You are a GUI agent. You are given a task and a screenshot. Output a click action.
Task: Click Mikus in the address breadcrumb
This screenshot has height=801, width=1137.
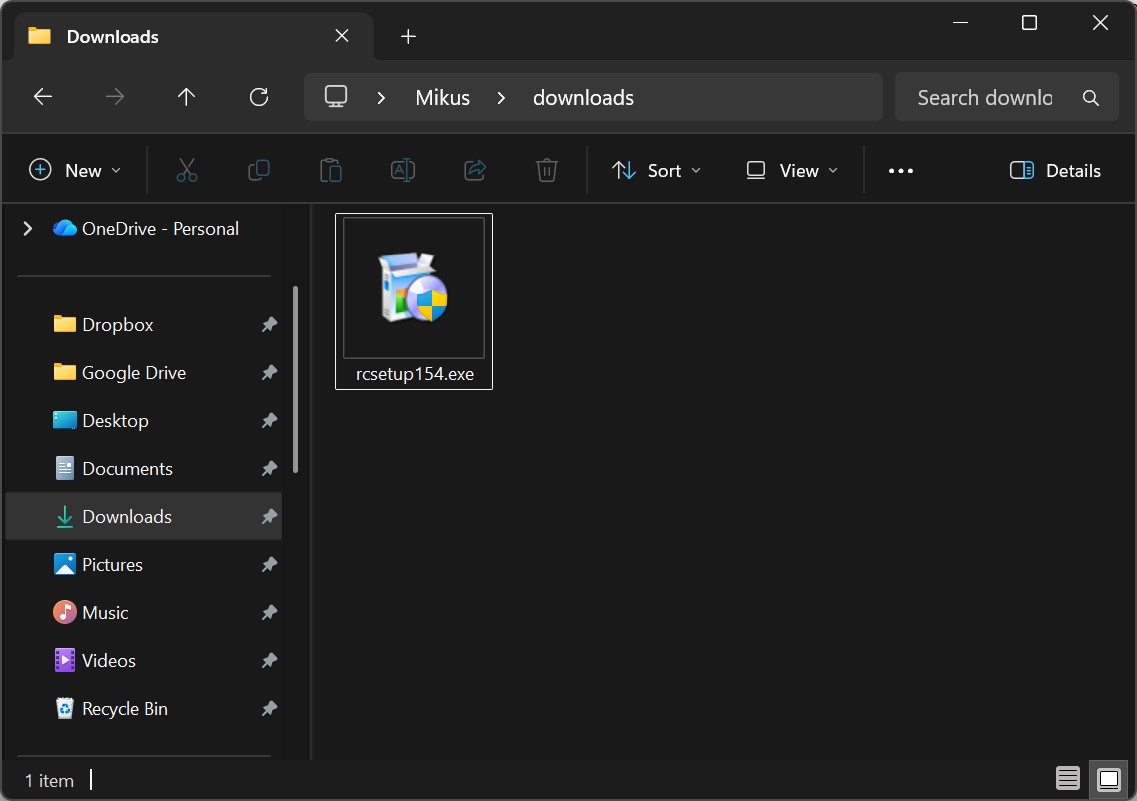coord(443,97)
